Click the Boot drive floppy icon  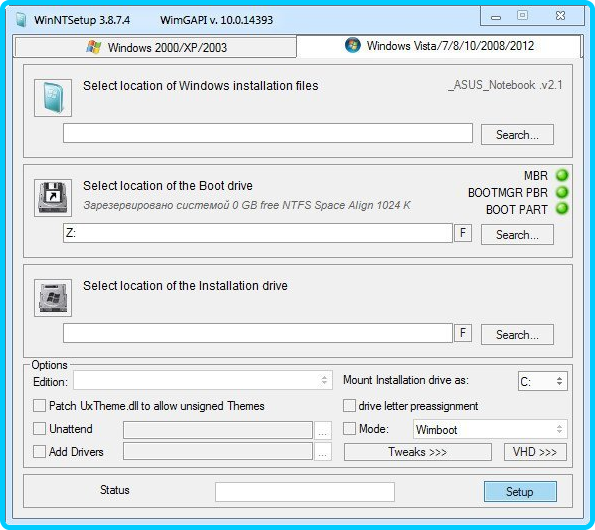click(53, 198)
